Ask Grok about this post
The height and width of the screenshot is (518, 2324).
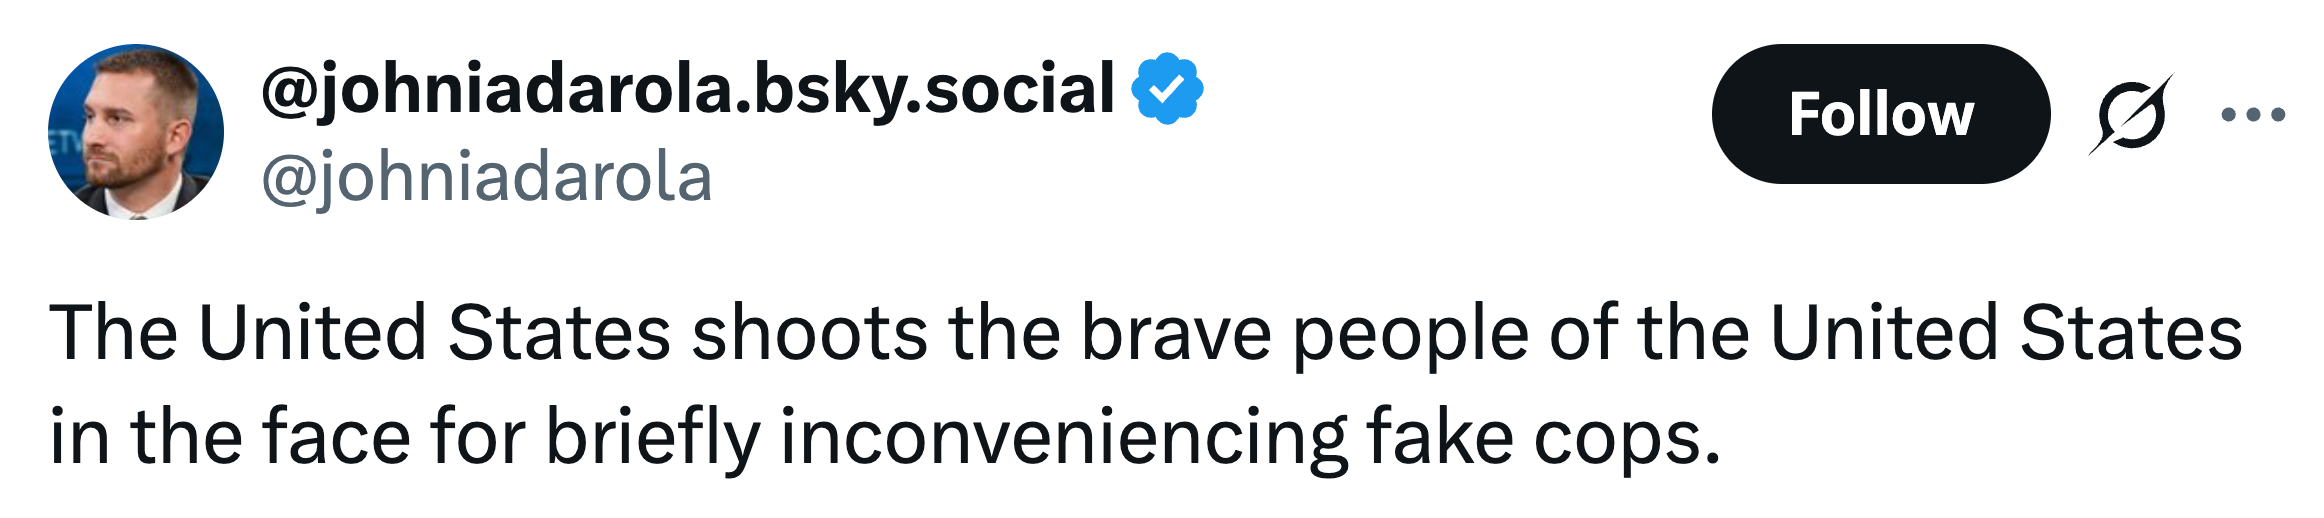click(x=2130, y=114)
